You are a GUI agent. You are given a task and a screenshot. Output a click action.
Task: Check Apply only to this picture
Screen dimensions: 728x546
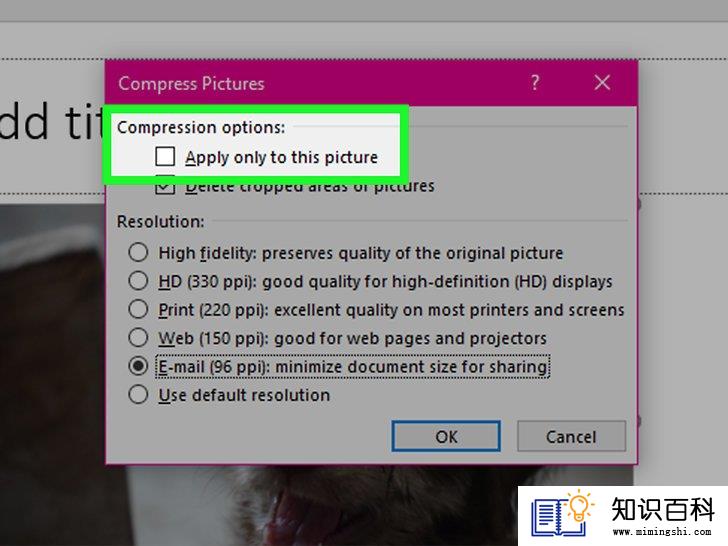coord(165,157)
